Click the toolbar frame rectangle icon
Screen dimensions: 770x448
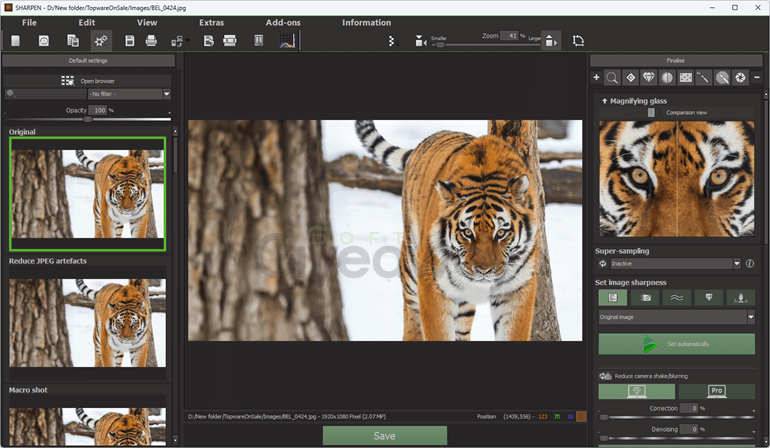pos(230,41)
